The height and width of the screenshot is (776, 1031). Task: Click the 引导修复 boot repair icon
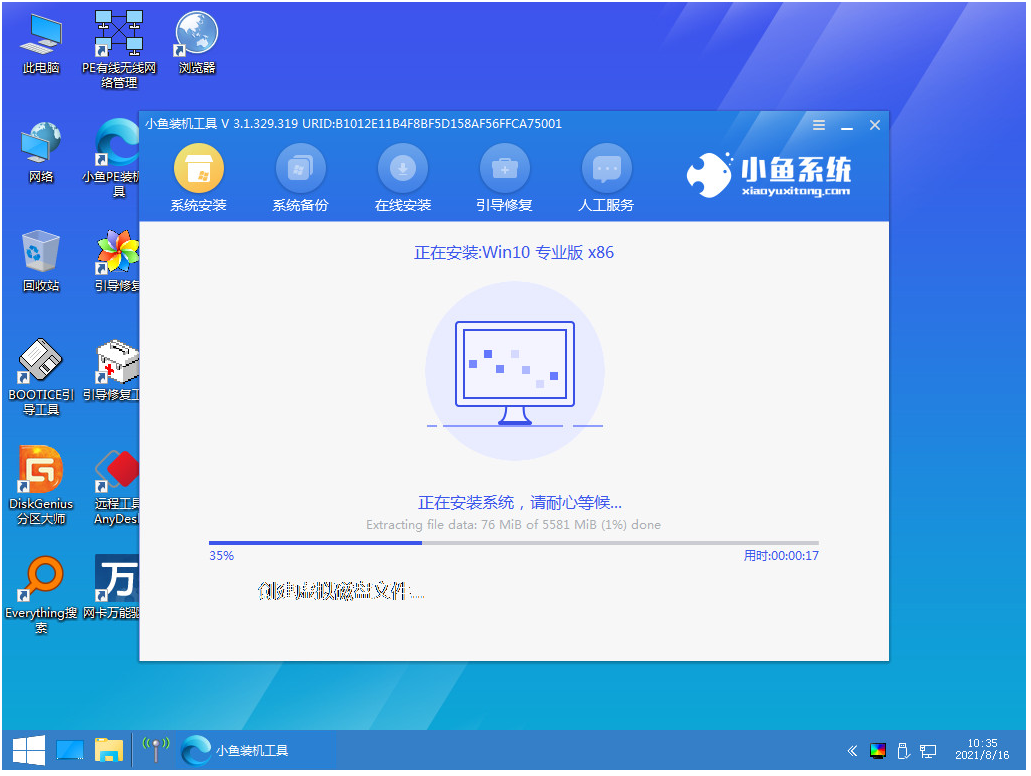(504, 169)
